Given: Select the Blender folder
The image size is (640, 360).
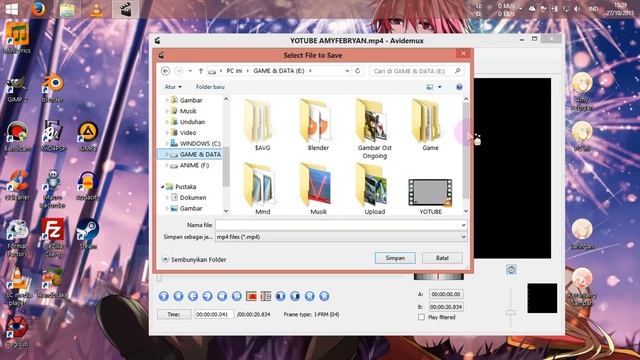Looking at the screenshot, I should (x=318, y=124).
